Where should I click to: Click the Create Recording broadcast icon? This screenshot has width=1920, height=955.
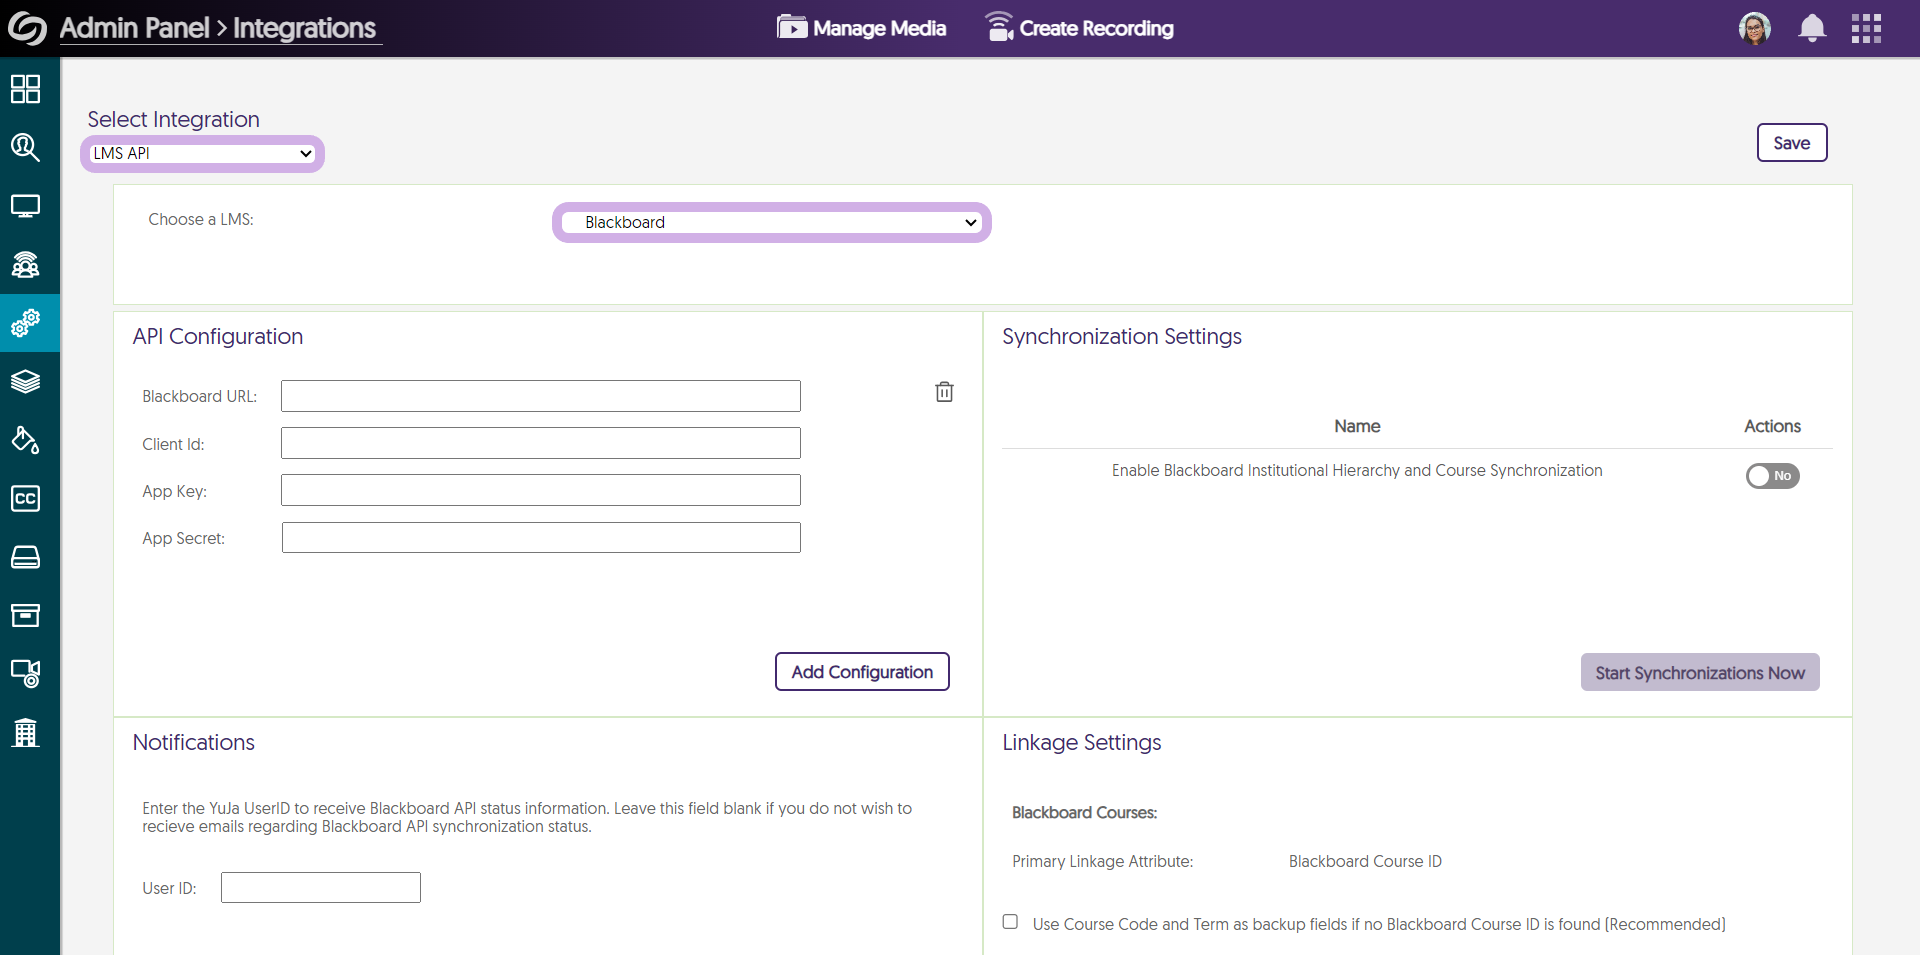click(x=999, y=26)
